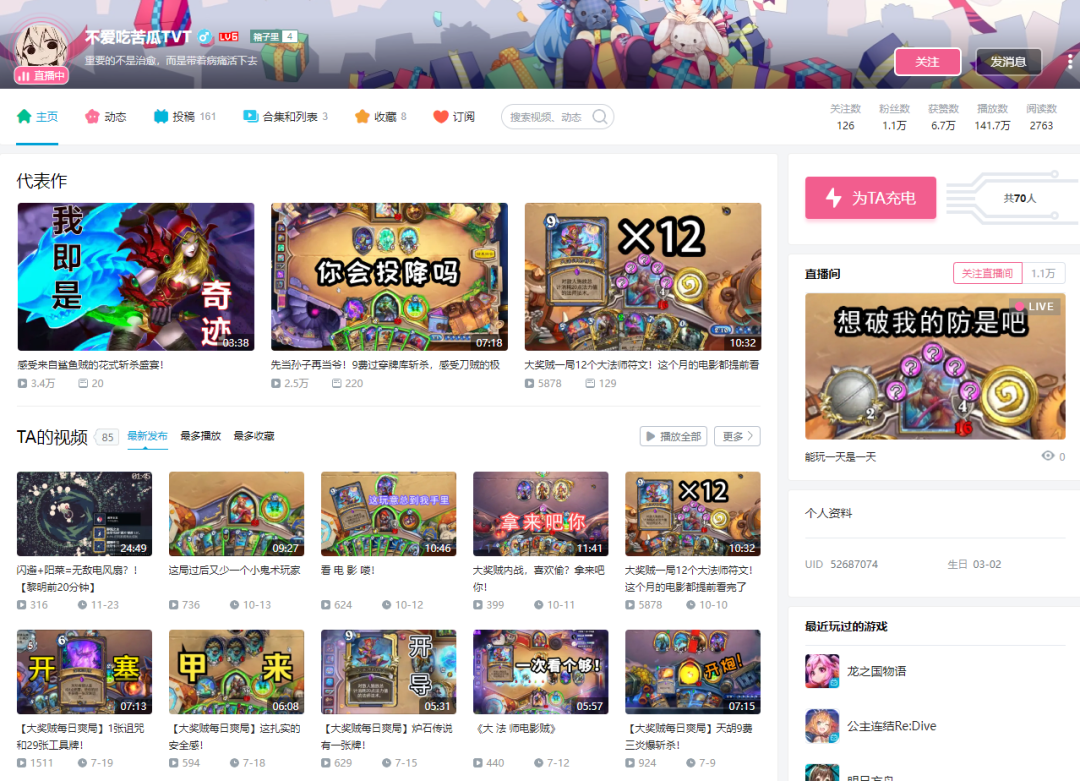Viewport: 1080px width, 781px height.
Task: Click the 主页 home tab
Action: click(37, 116)
